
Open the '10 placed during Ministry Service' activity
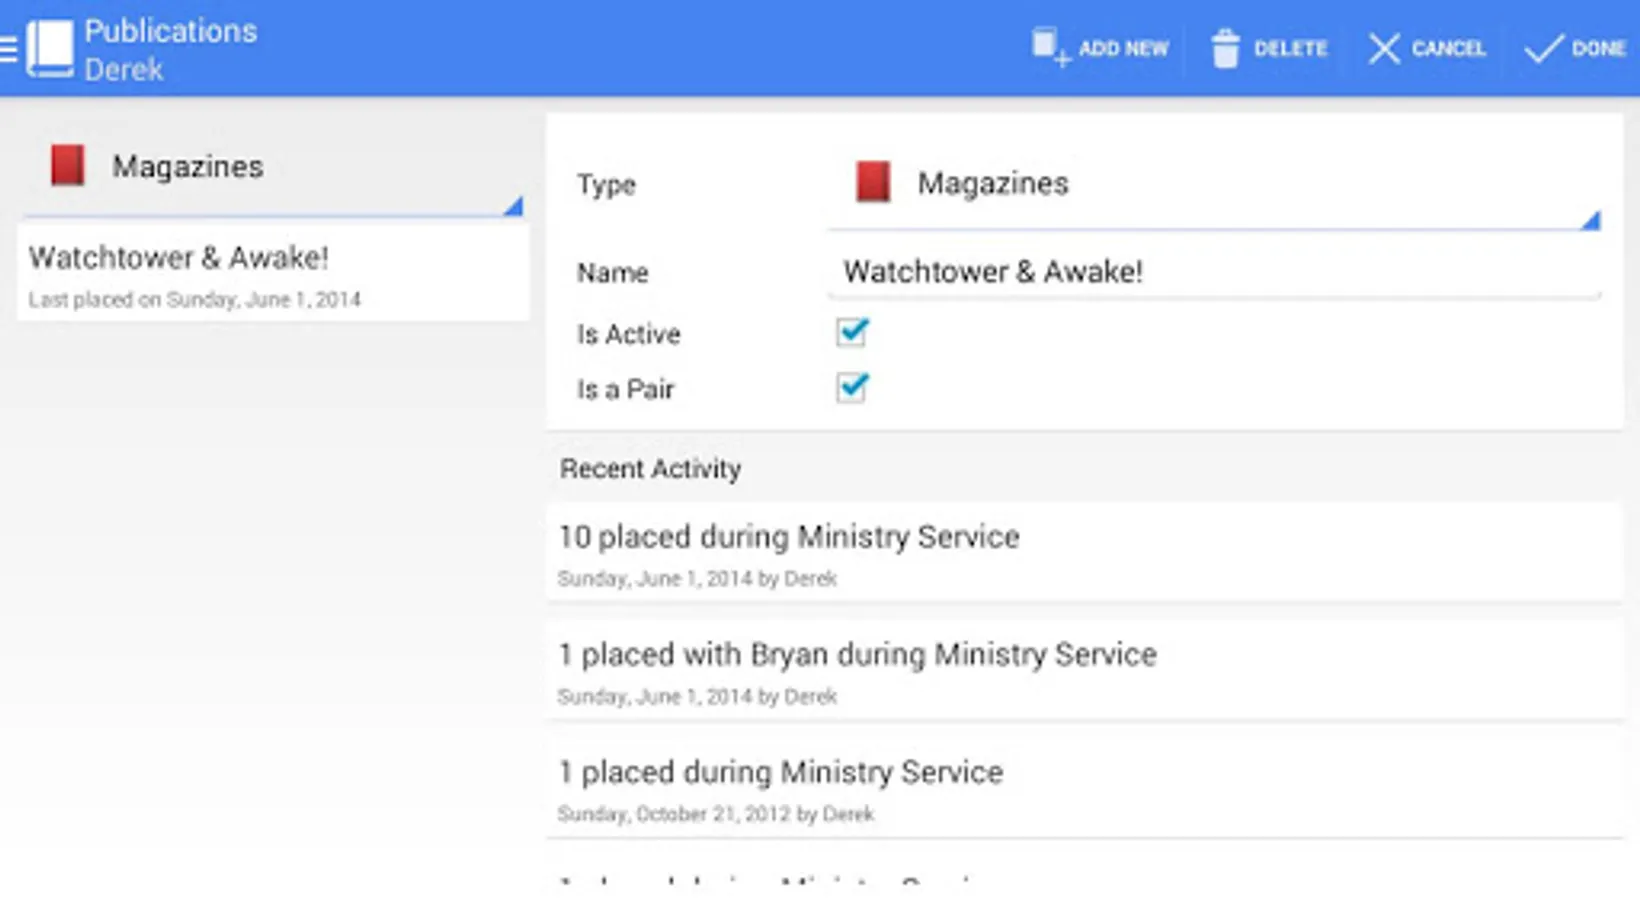pos(1084,553)
